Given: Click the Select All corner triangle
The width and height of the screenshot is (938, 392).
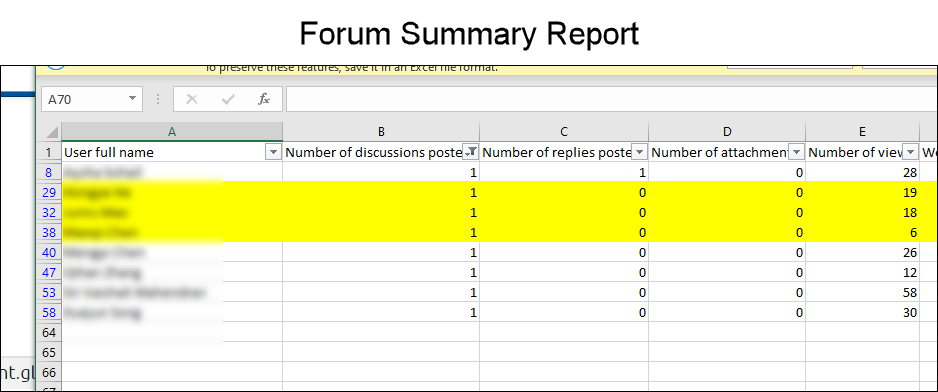Looking at the screenshot, I should [52, 132].
